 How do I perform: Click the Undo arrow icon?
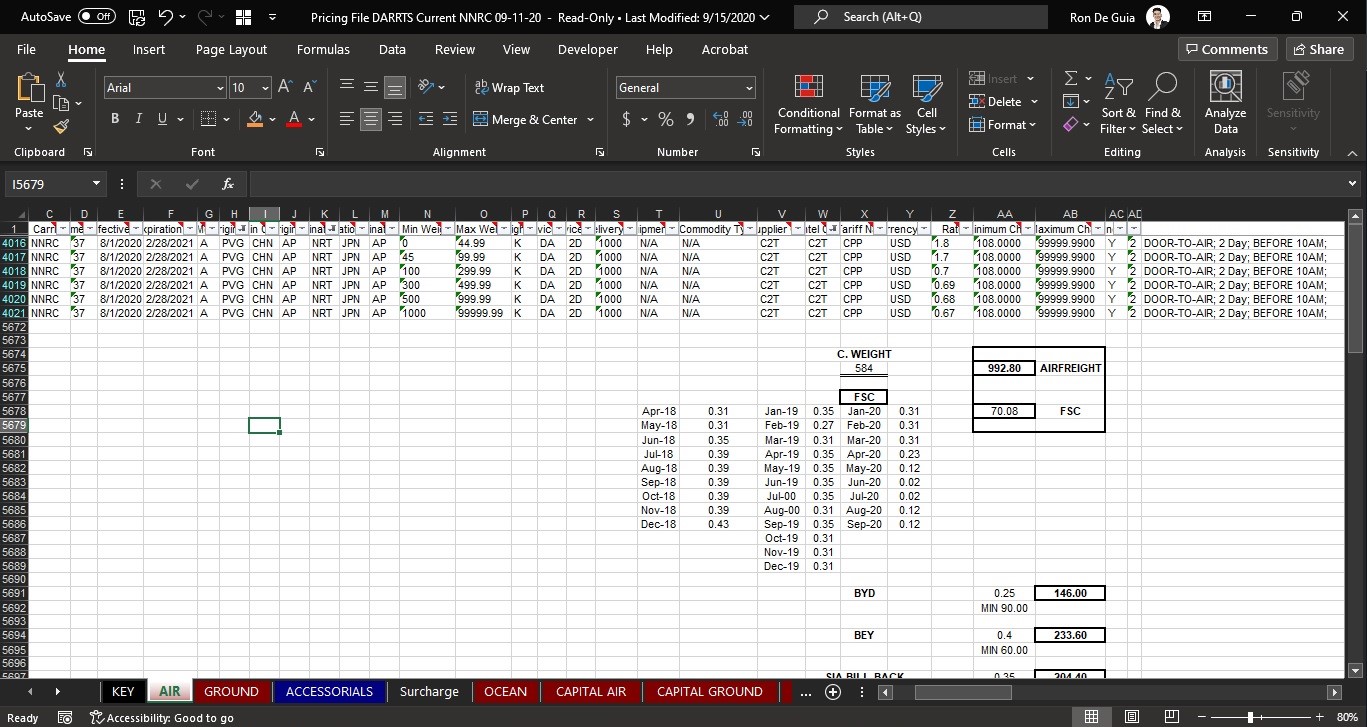coord(168,17)
